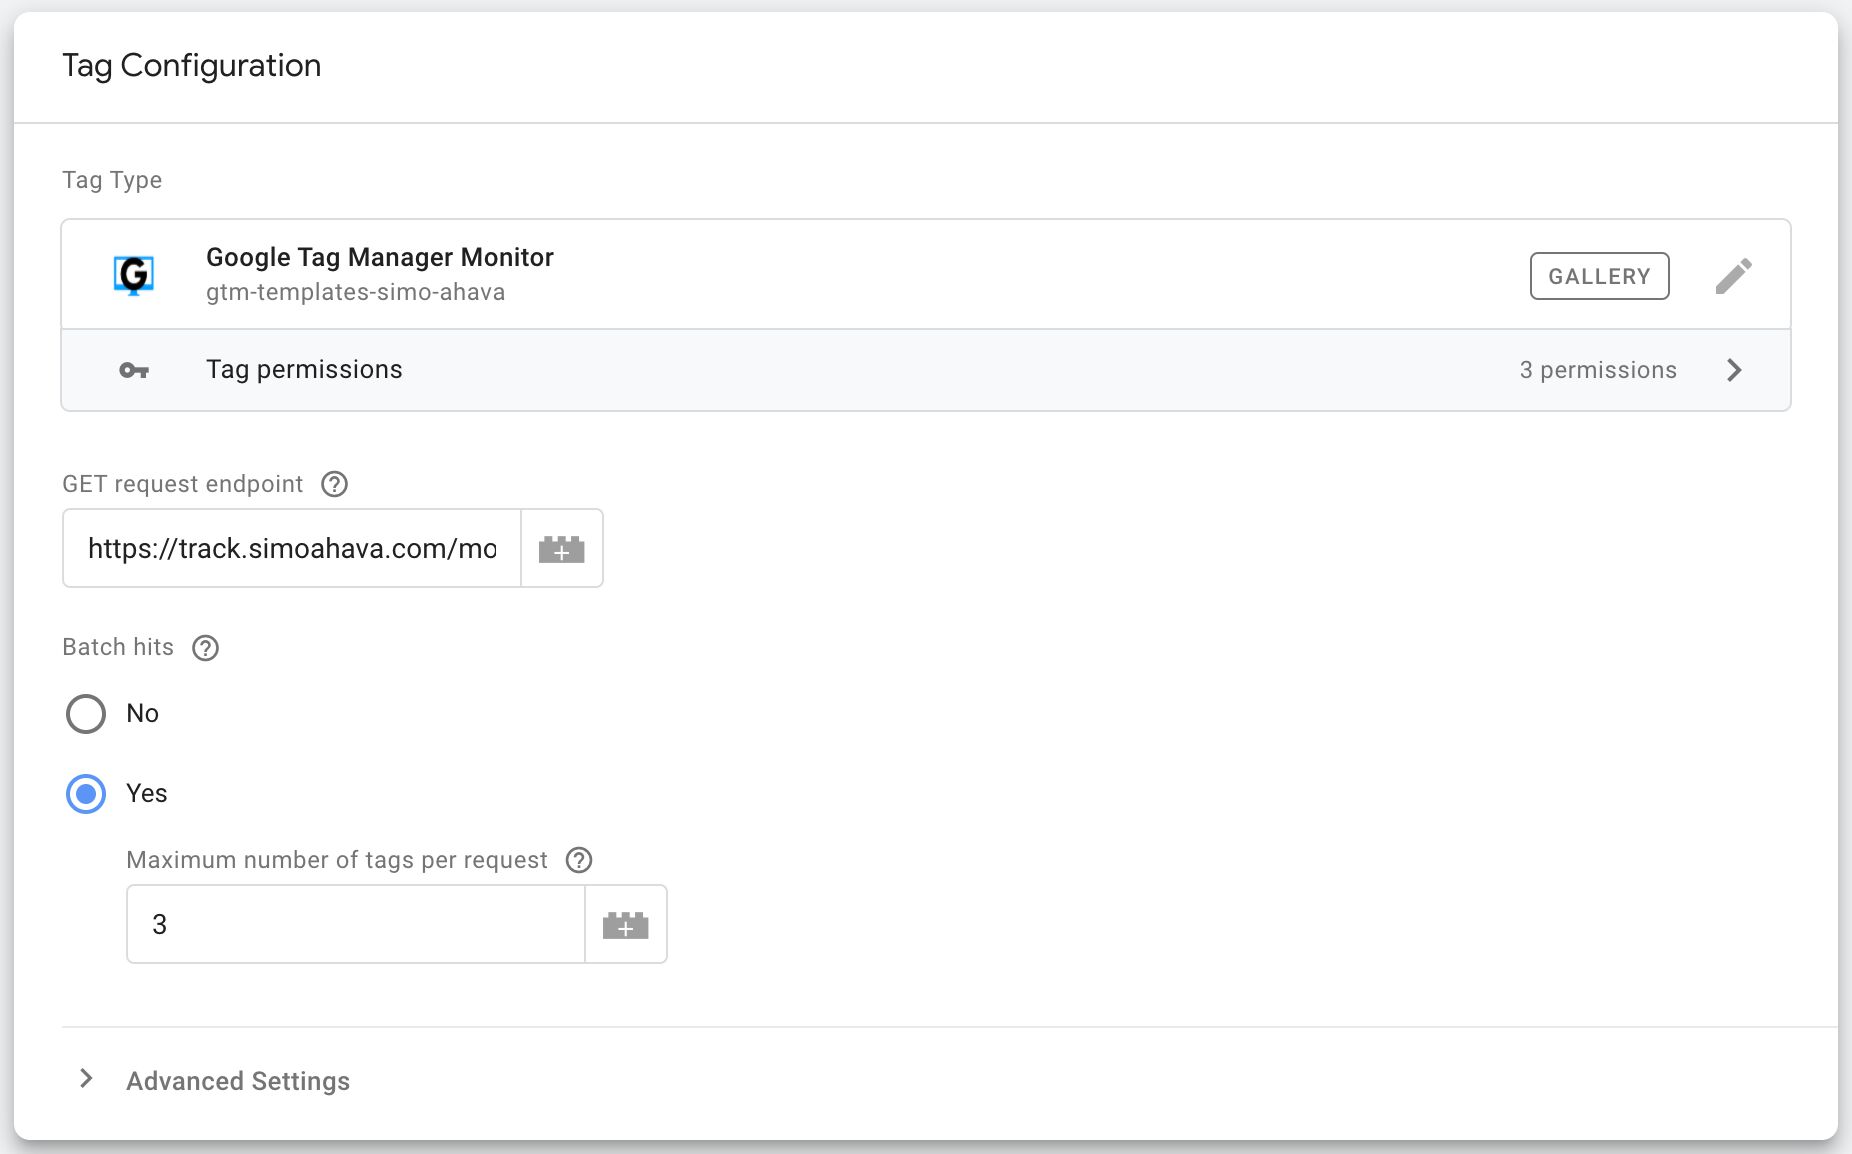Viewport: 1852px width, 1154px height.
Task: Click the GET request endpoint URL field
Action: coord(292,548)
